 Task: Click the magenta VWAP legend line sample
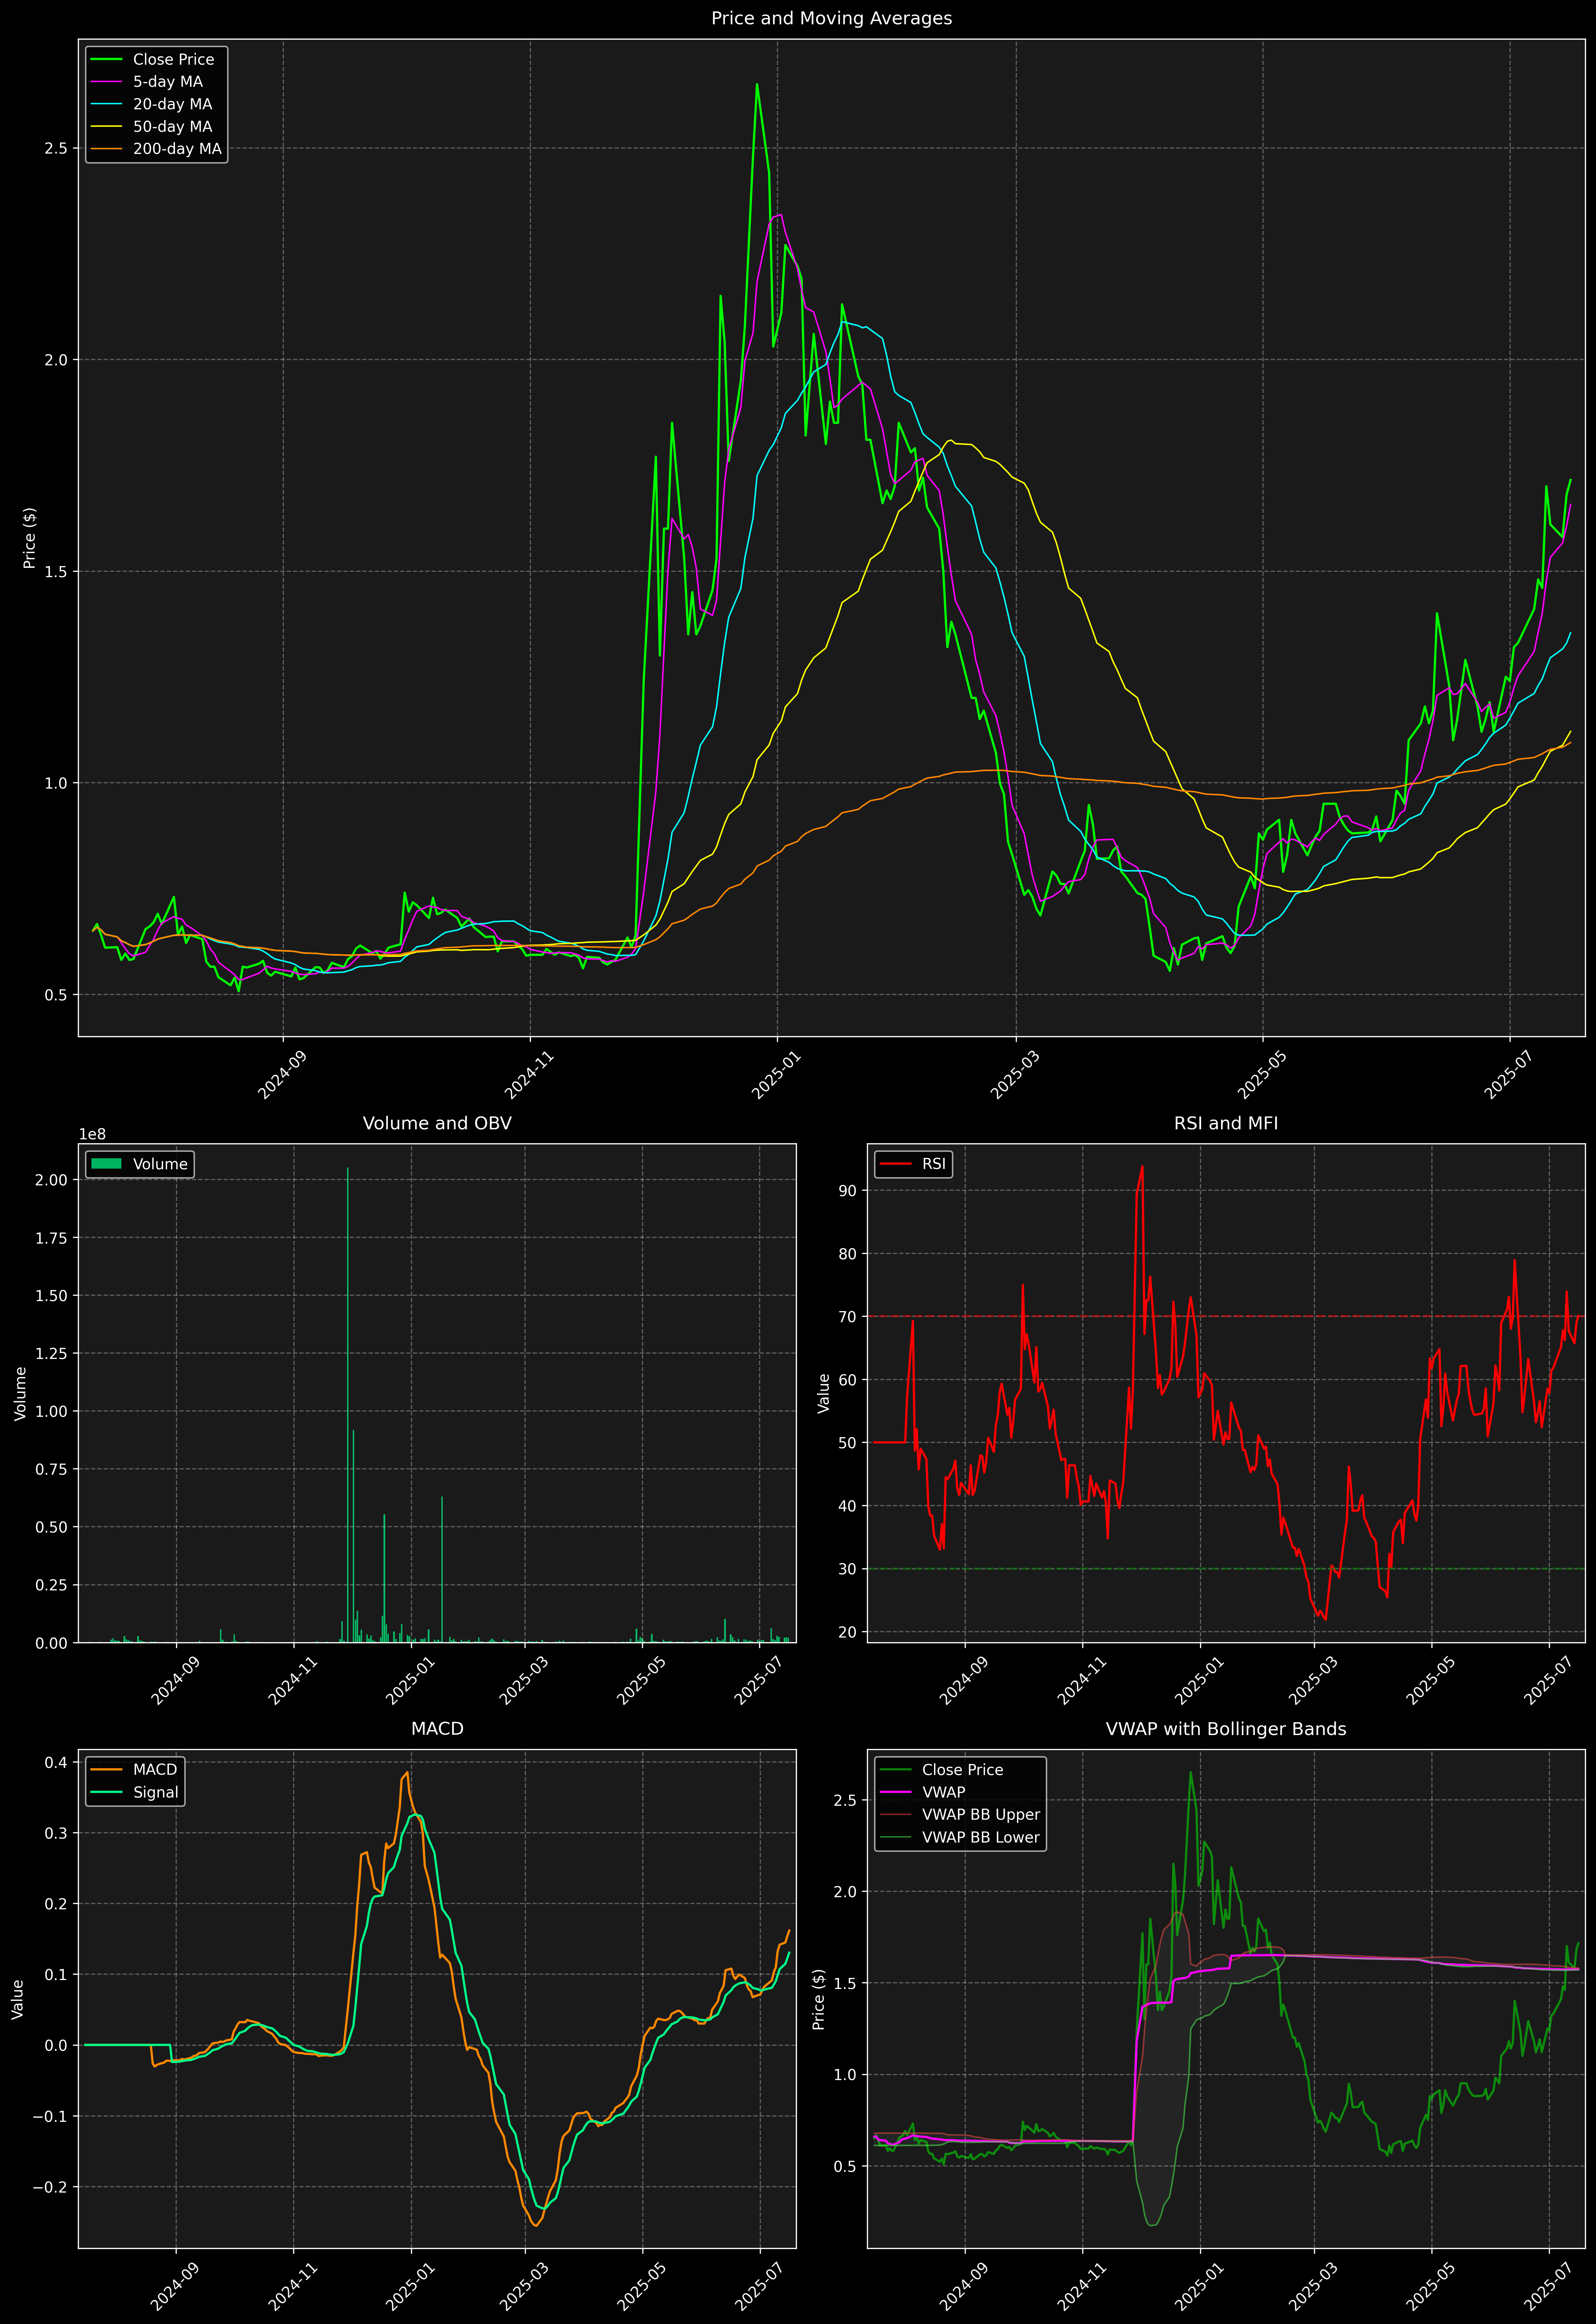tap(895, 1792)
